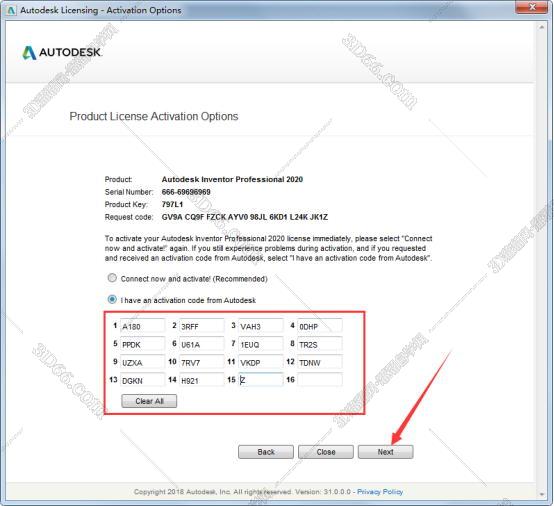Click product name Autodesk Inventor Professional 2020
Image resolution: width=554 pixels, height=506 pixels.
point(232,179)
